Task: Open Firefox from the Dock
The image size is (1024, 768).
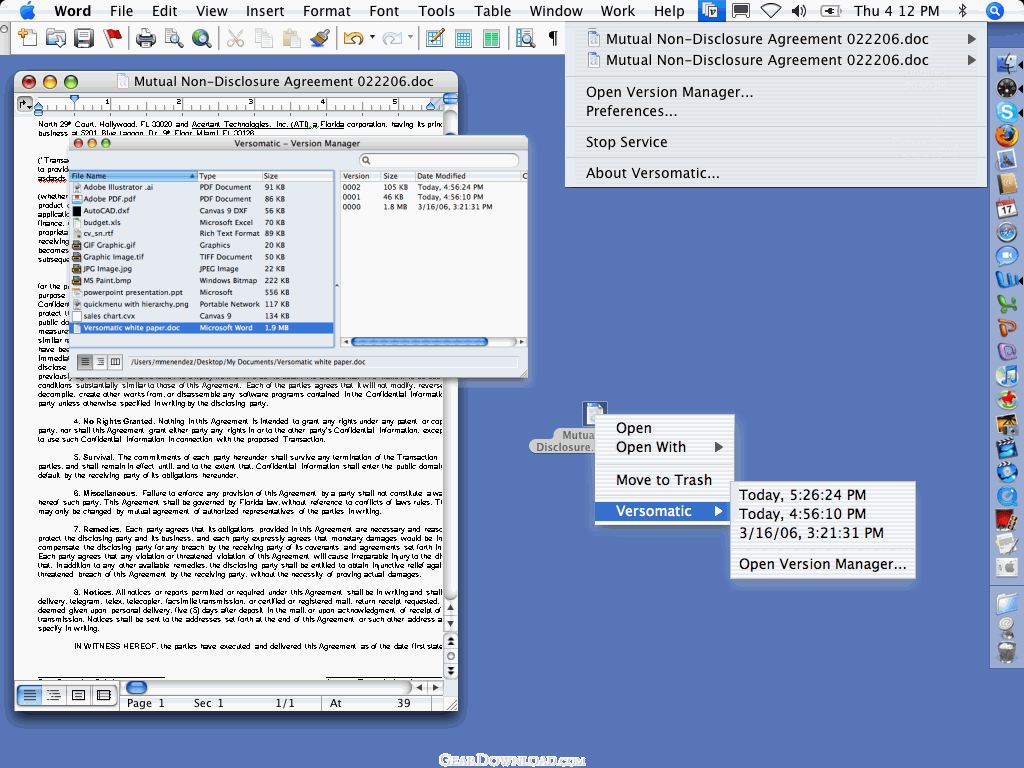Action: [x=1006, y=136]
